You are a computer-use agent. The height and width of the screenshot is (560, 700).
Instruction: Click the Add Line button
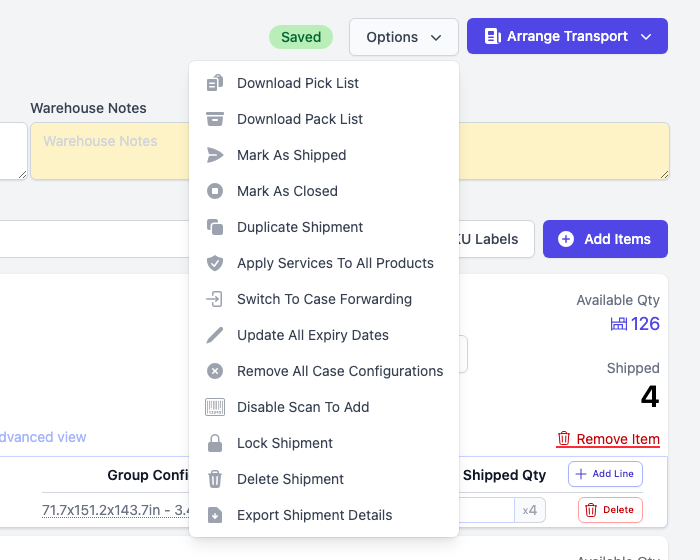pos(605,474)
